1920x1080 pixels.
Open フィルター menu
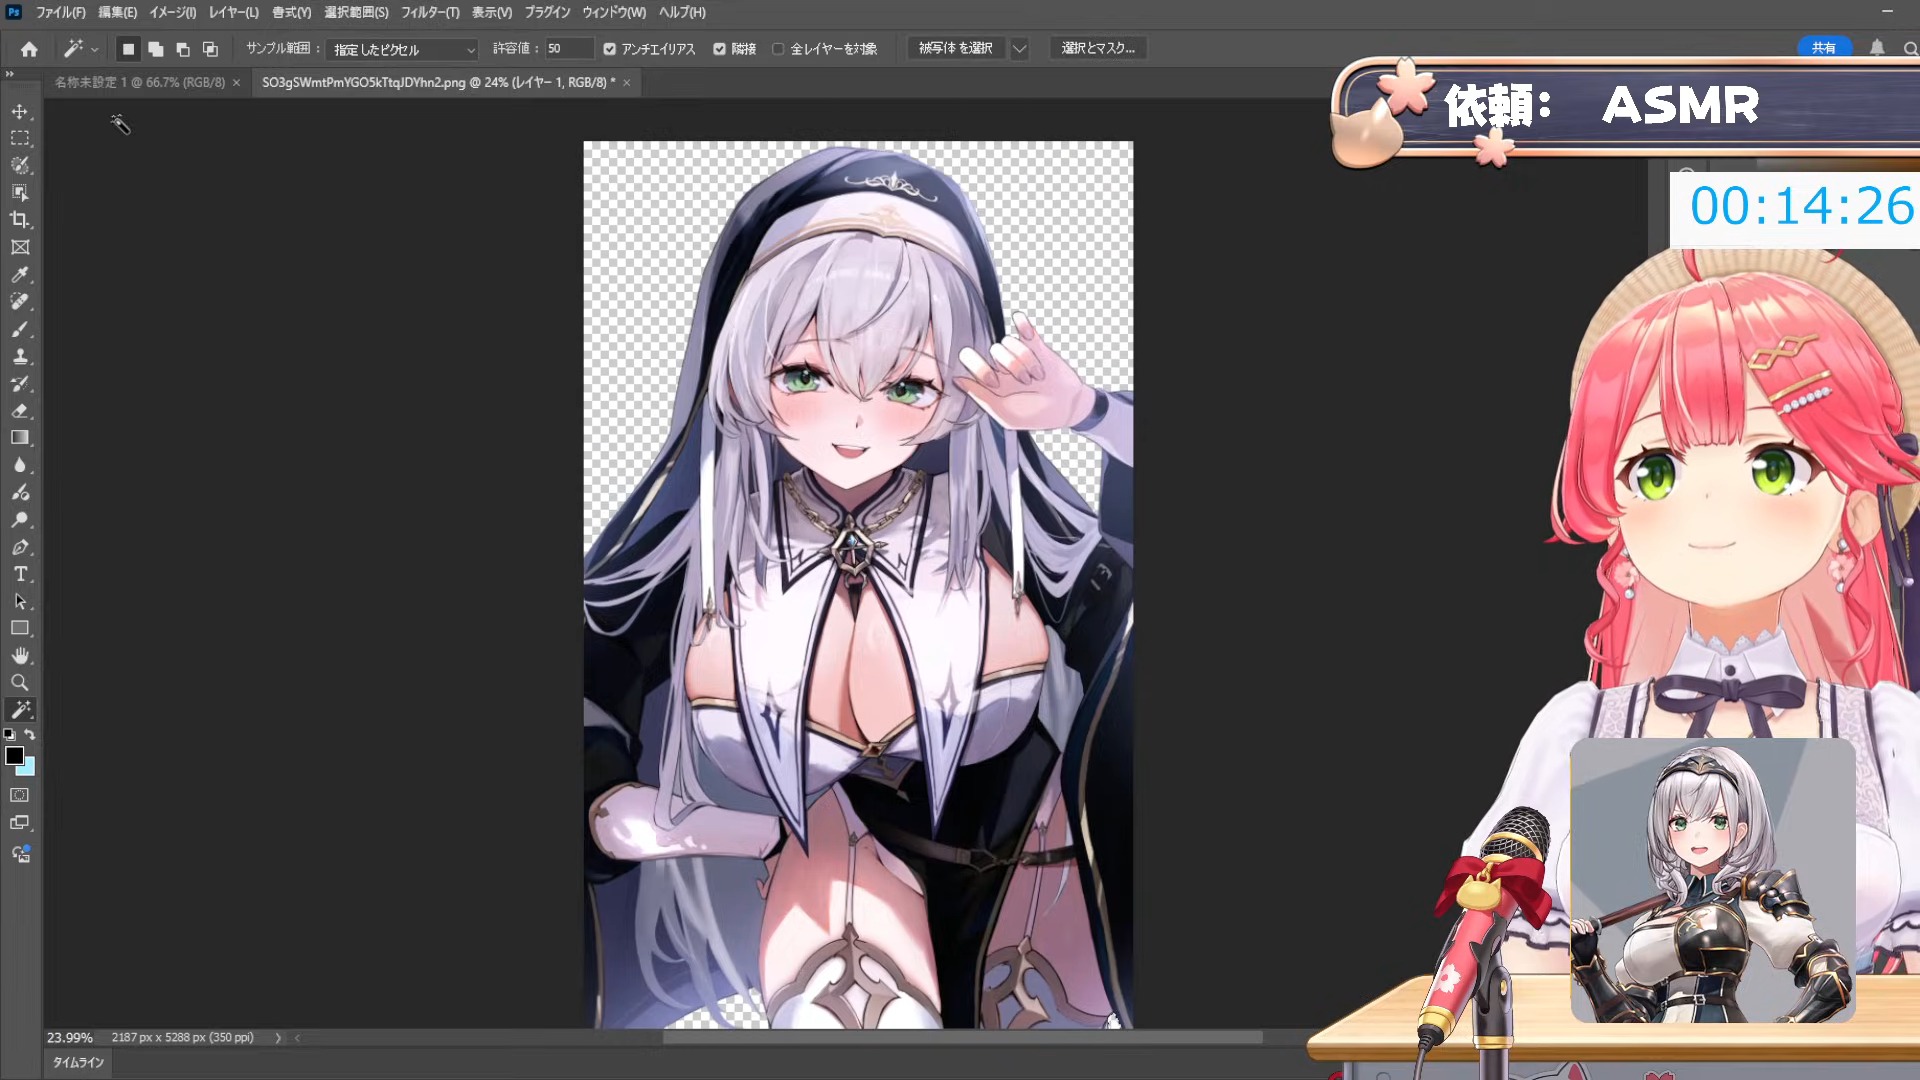point(431,12)
